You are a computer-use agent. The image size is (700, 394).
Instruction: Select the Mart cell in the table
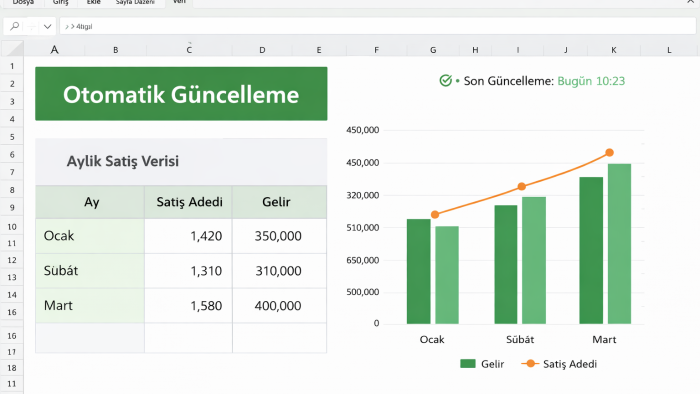pyautogui.click(x=90, y=306)
